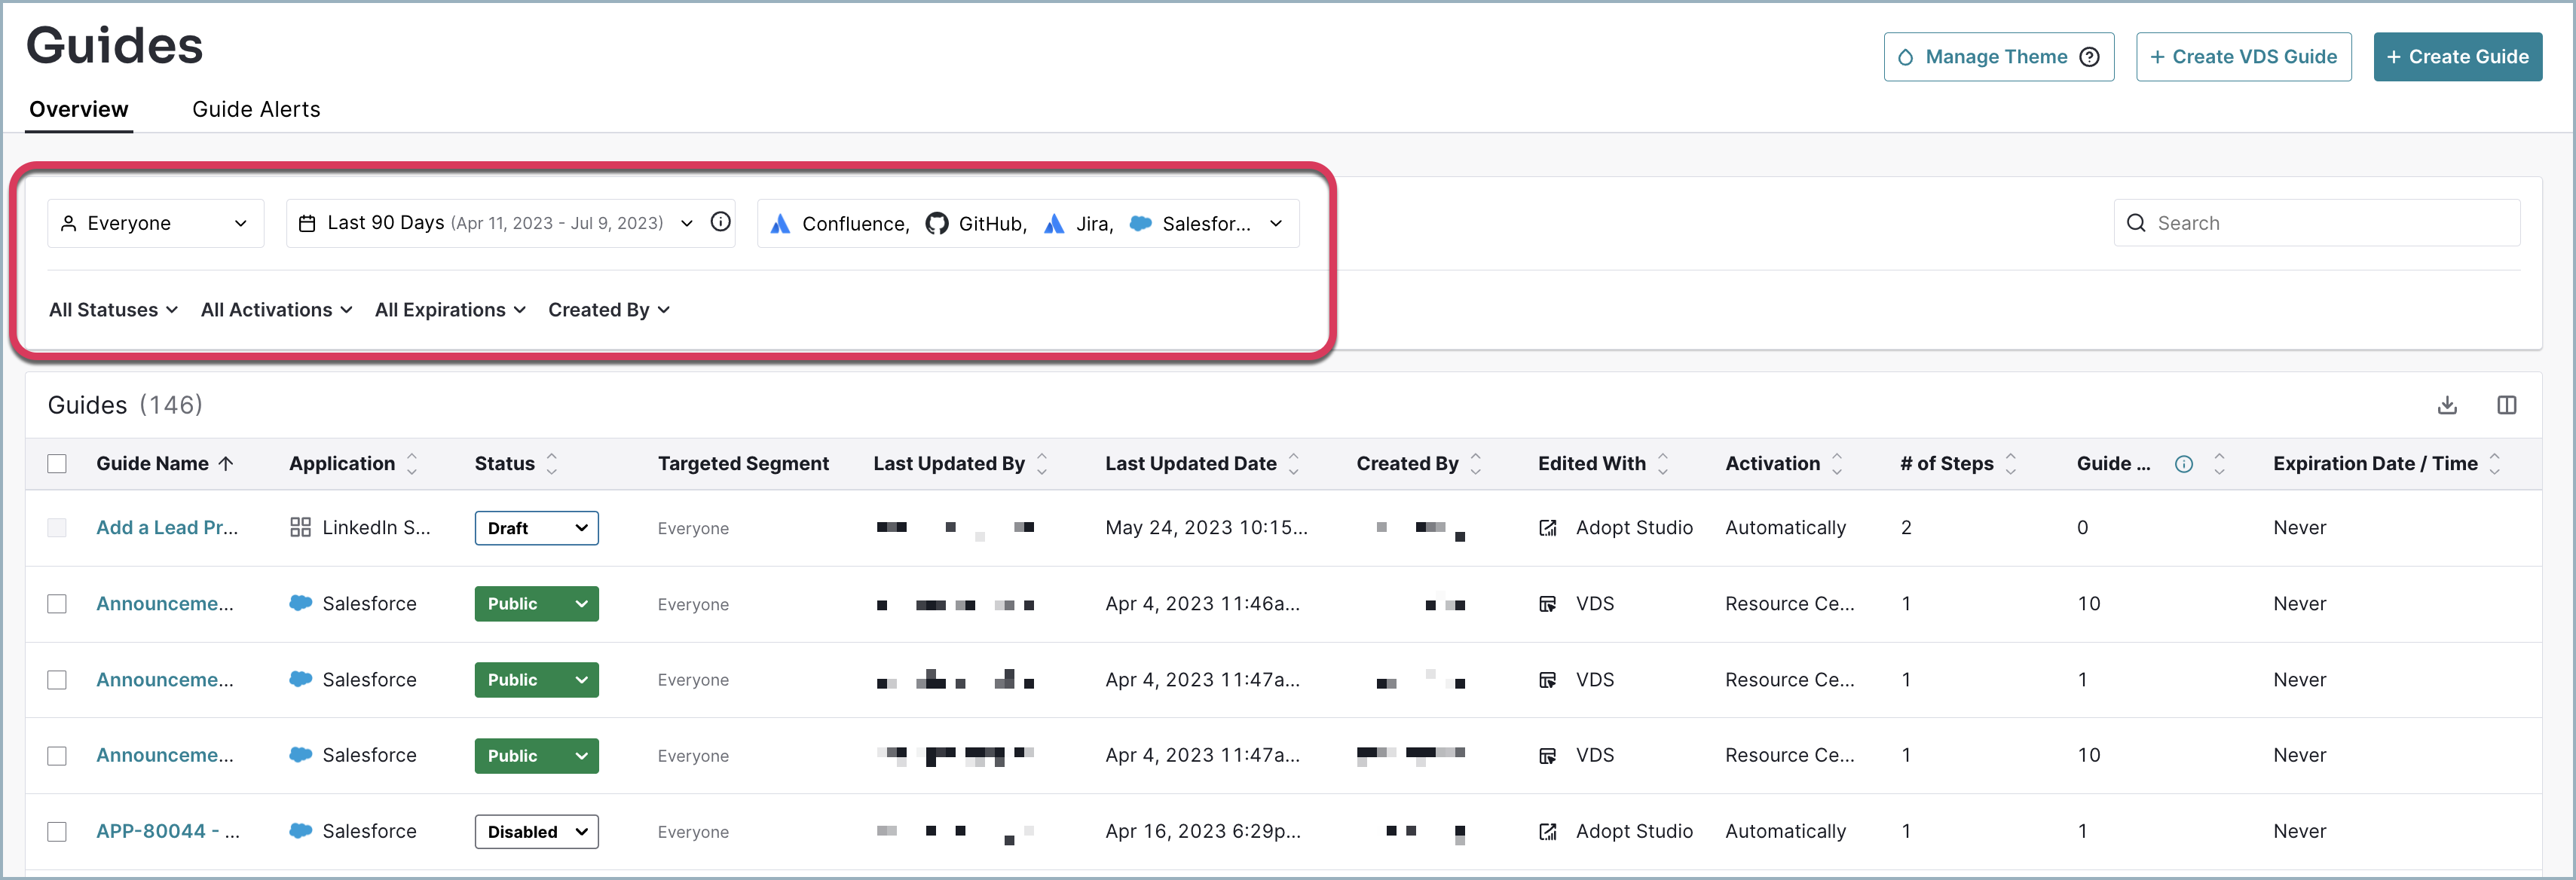Sort by Created By column arrows
This screenshot has height=880, width=2576.
1476,464
